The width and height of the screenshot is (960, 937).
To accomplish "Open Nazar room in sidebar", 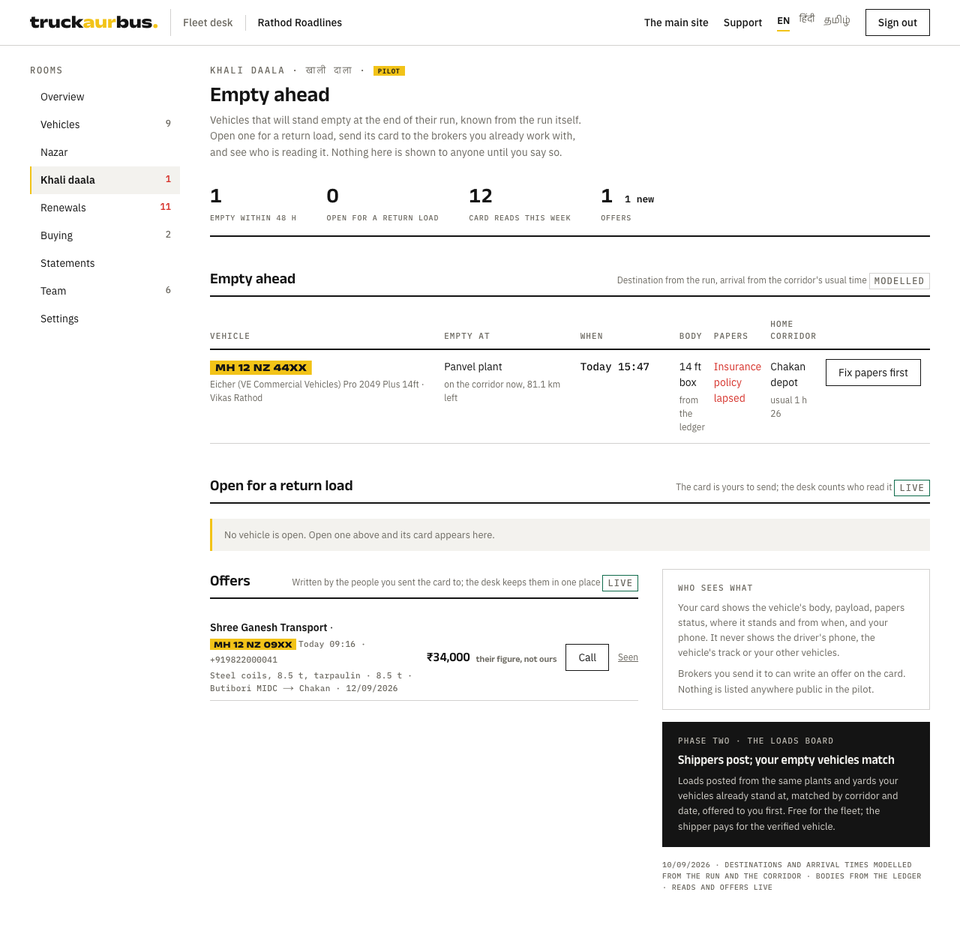I will (105, 152).
